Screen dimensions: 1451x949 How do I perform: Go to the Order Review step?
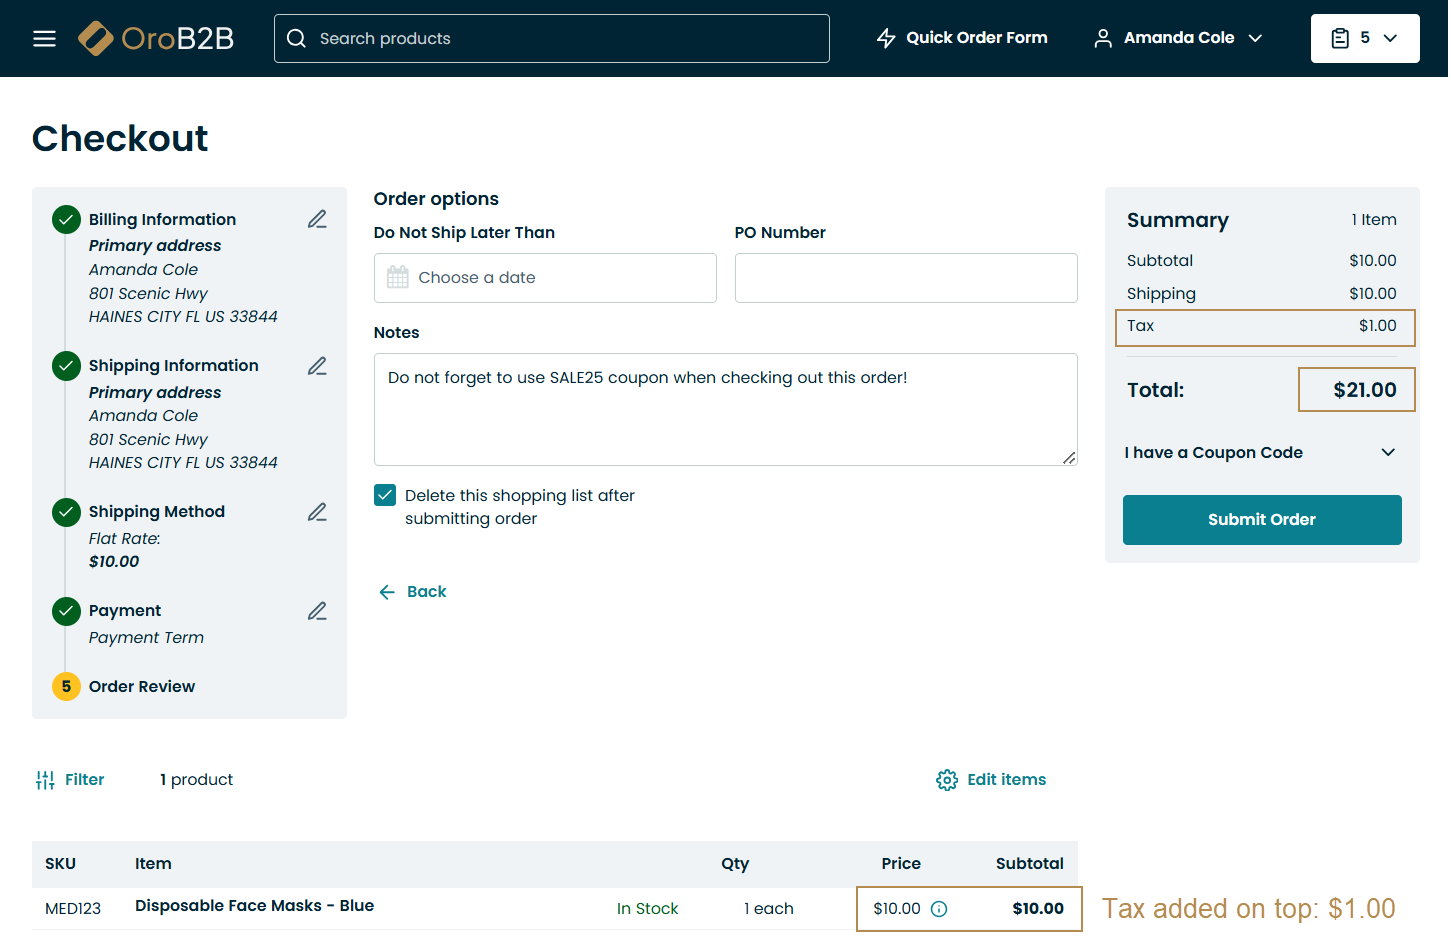click(x=142, y=687)
